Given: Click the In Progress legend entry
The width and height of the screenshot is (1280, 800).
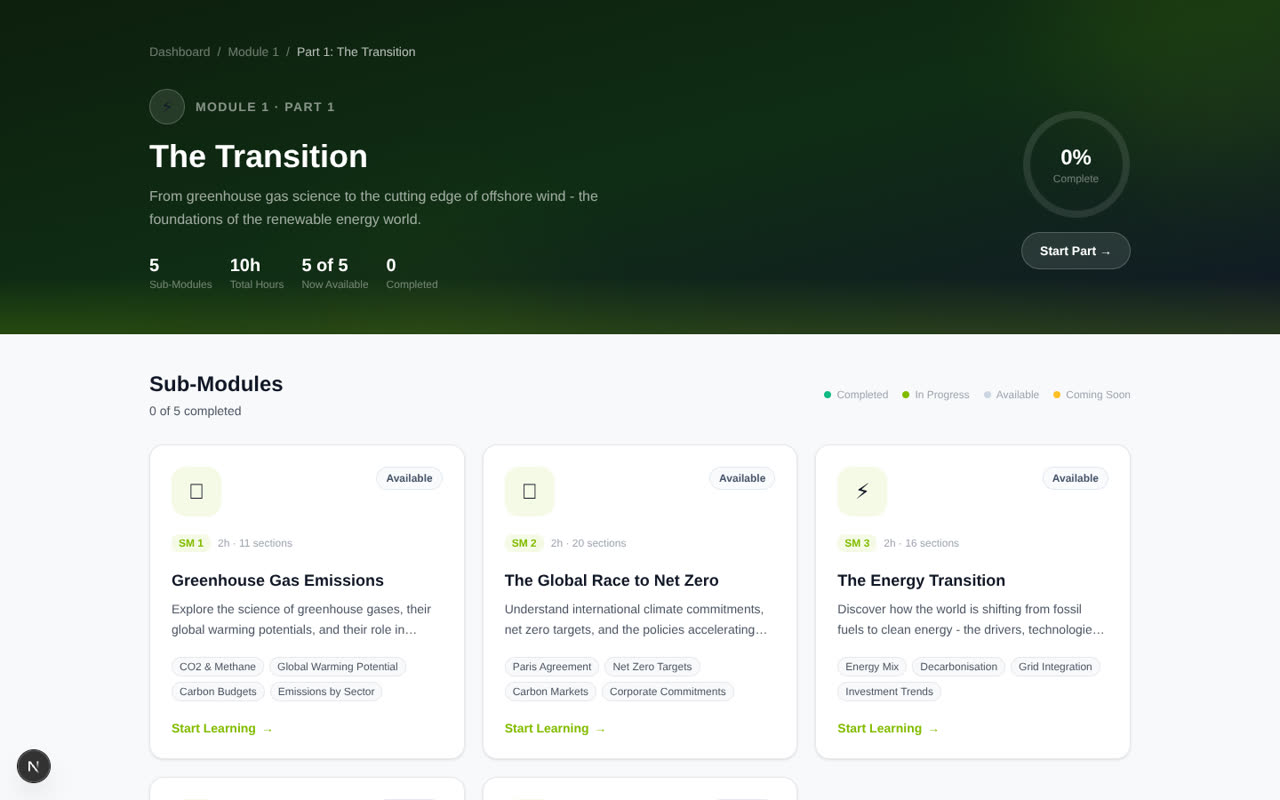Looking at the screenshot, I should click(x=936, y=395).
